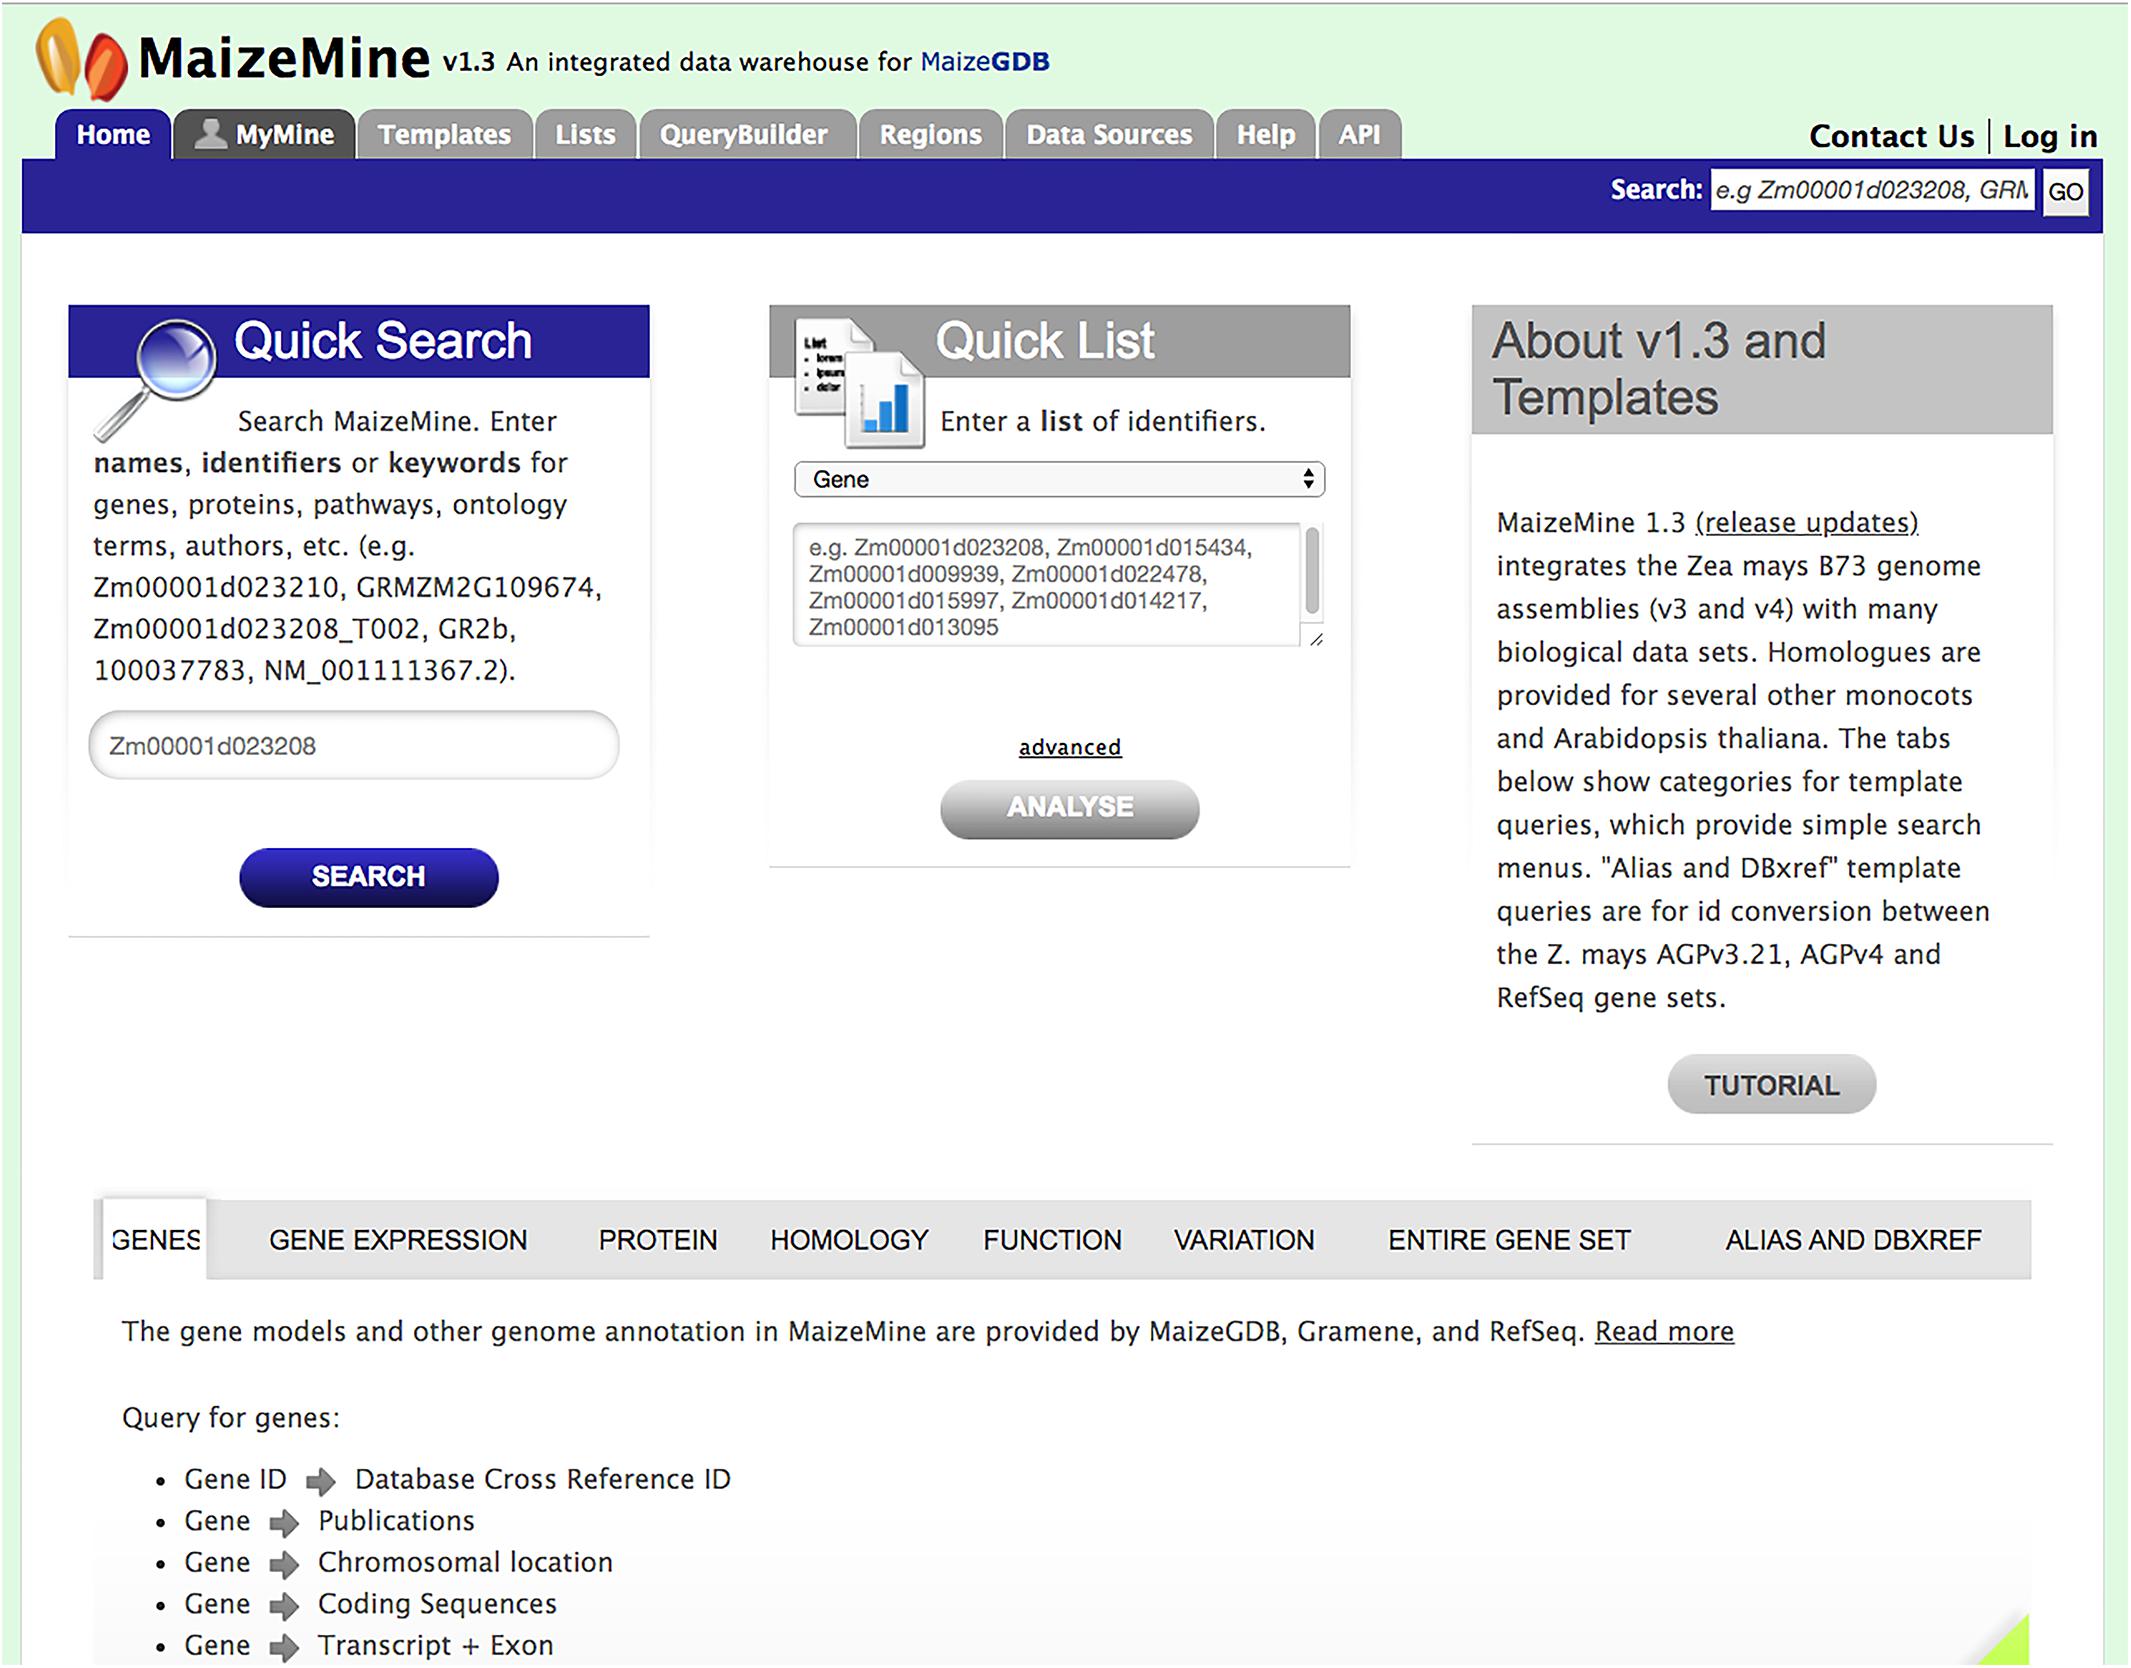Focus the header Search input field
The image size is (2131, 1668).
pos(1872,190)
